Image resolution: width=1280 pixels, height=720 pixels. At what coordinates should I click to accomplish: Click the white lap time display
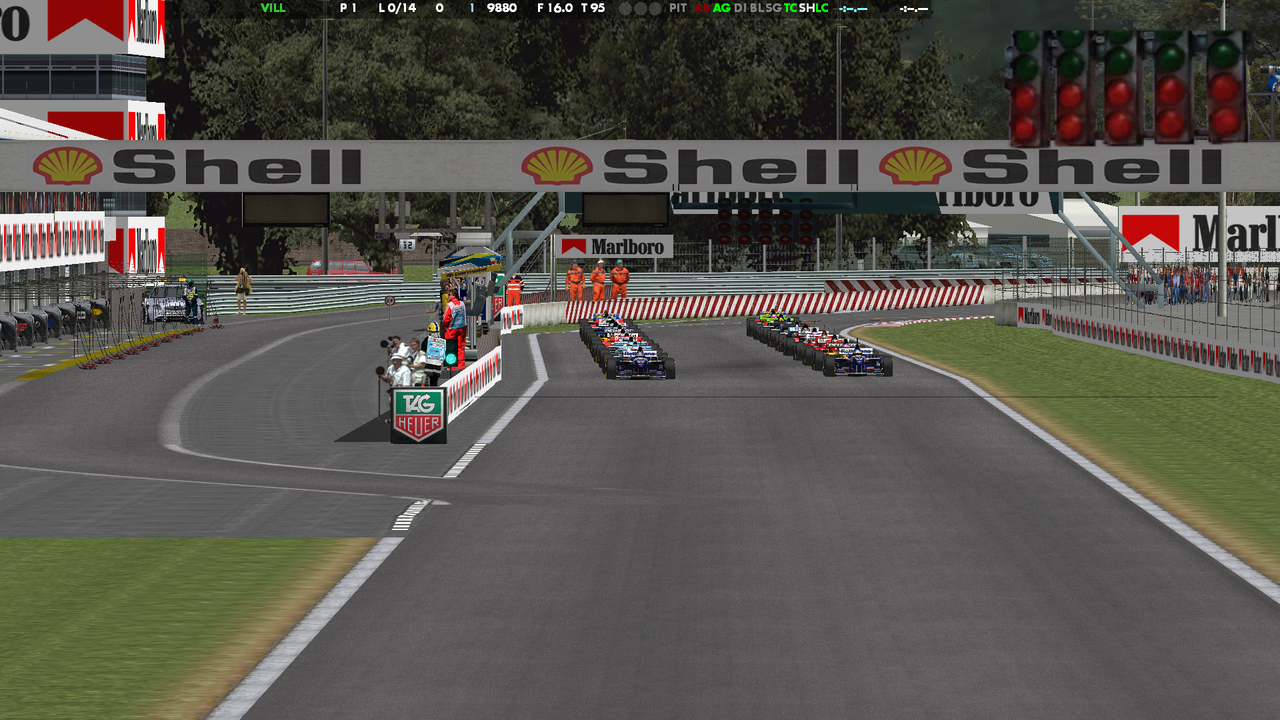click(913, 8)
